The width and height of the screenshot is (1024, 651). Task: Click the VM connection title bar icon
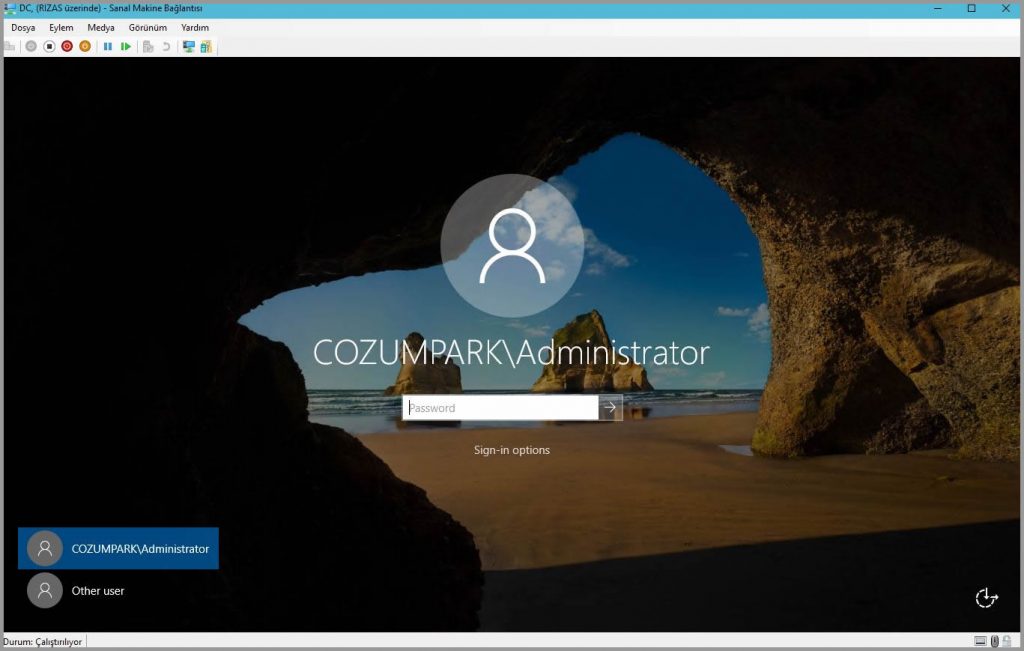[10, 8]
